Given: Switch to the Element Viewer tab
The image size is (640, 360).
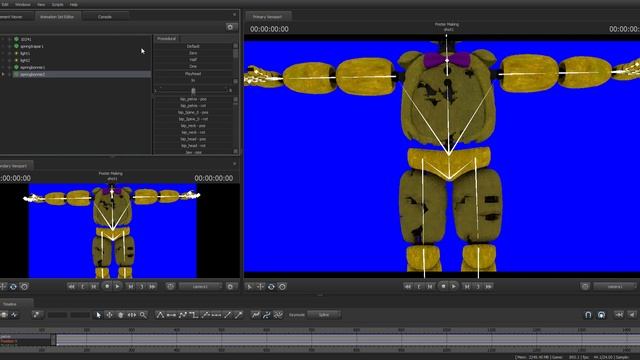Looking at the screenshot, I should pos(11,17).
